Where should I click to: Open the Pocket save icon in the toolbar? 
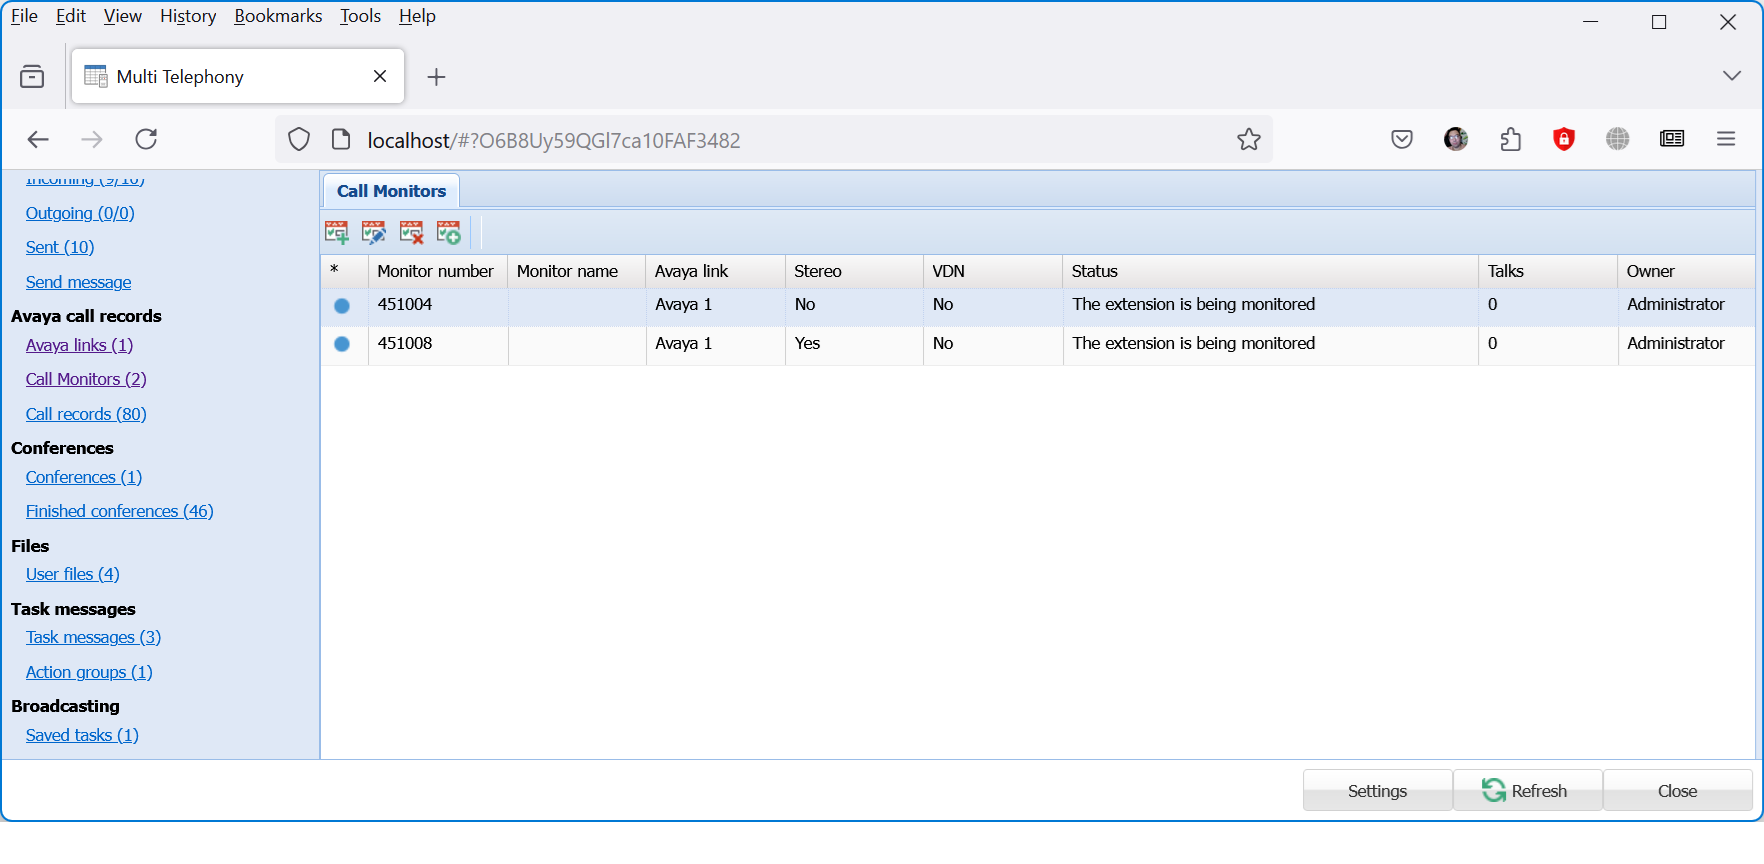(x=1402, y=139)
